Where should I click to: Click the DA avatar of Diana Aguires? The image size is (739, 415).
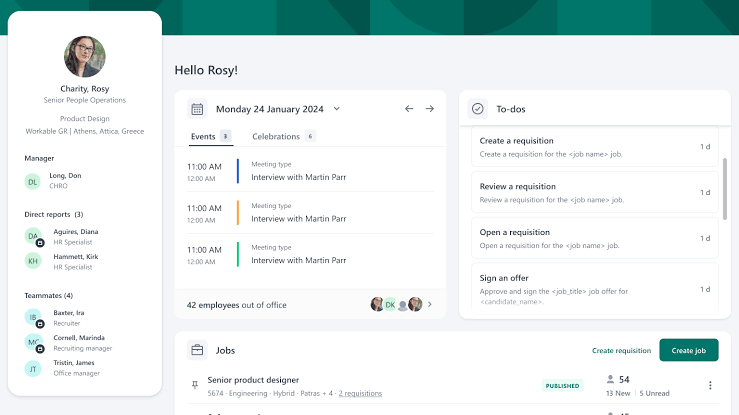point(33,236)
